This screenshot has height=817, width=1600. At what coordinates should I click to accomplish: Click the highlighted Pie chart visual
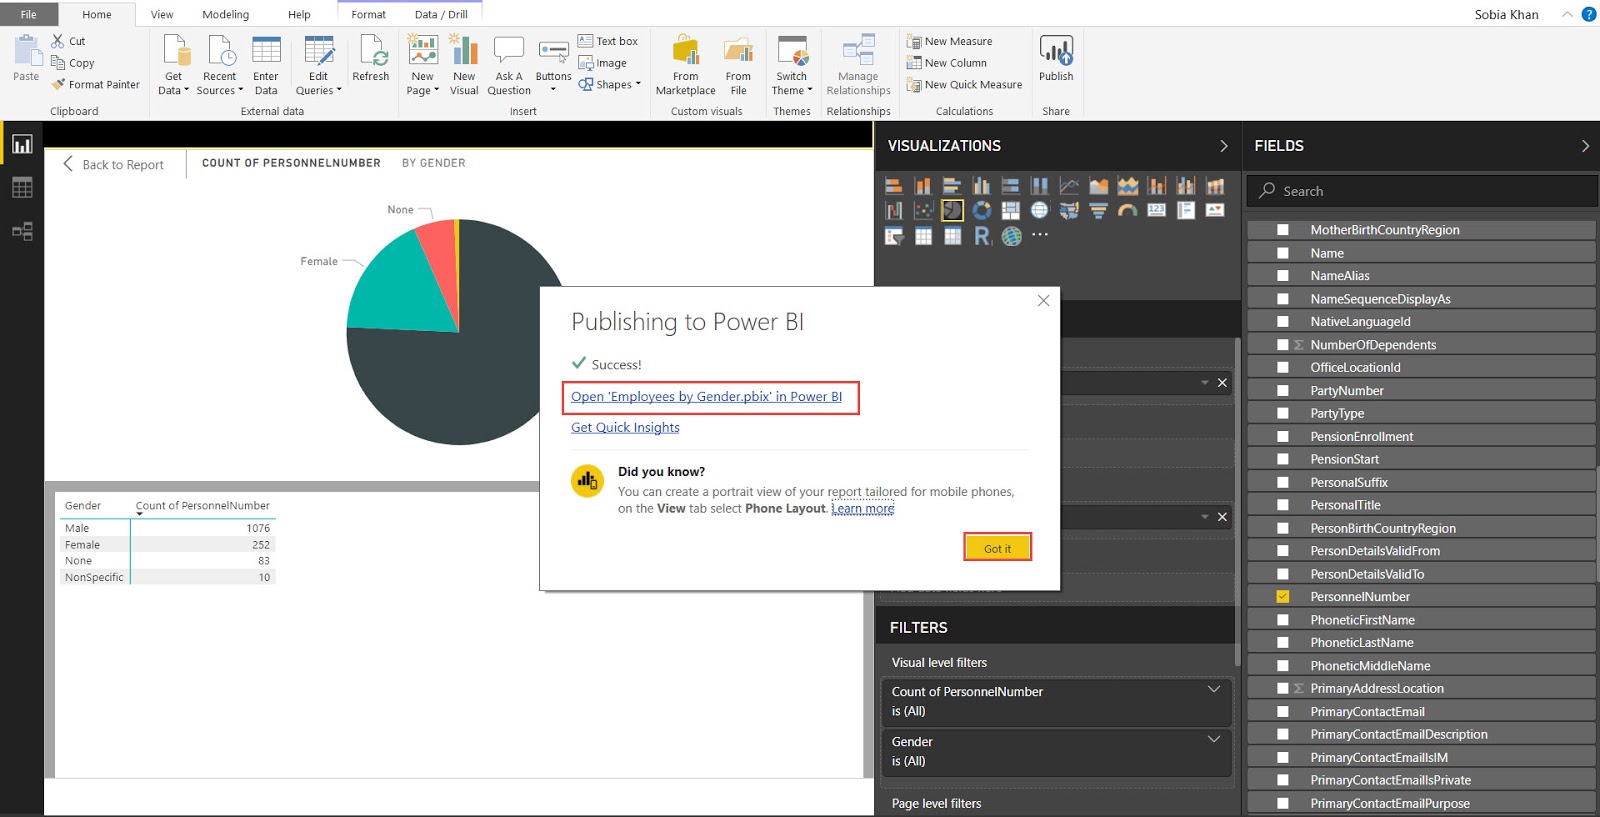[x=952, y=210]
